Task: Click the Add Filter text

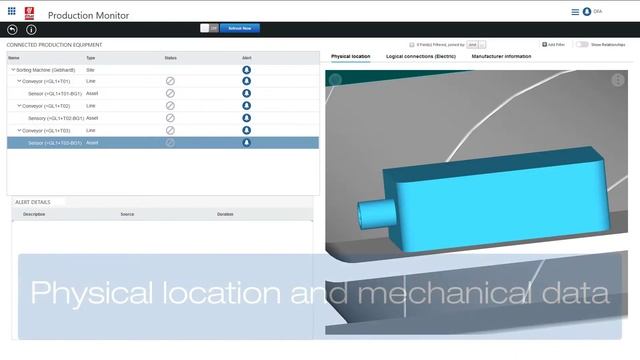Action: 556,44
